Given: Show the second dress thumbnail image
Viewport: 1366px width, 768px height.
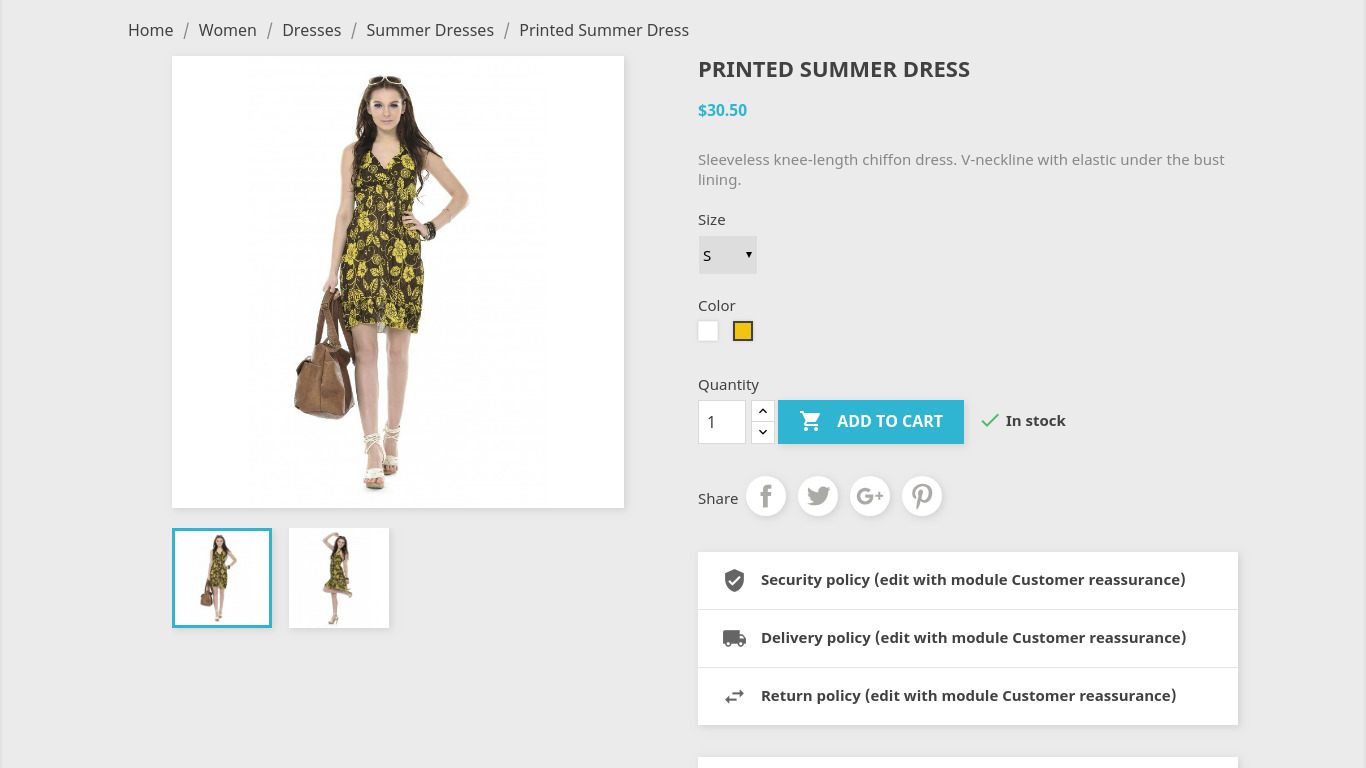Looking at the screenshot, I should (339, 578).
